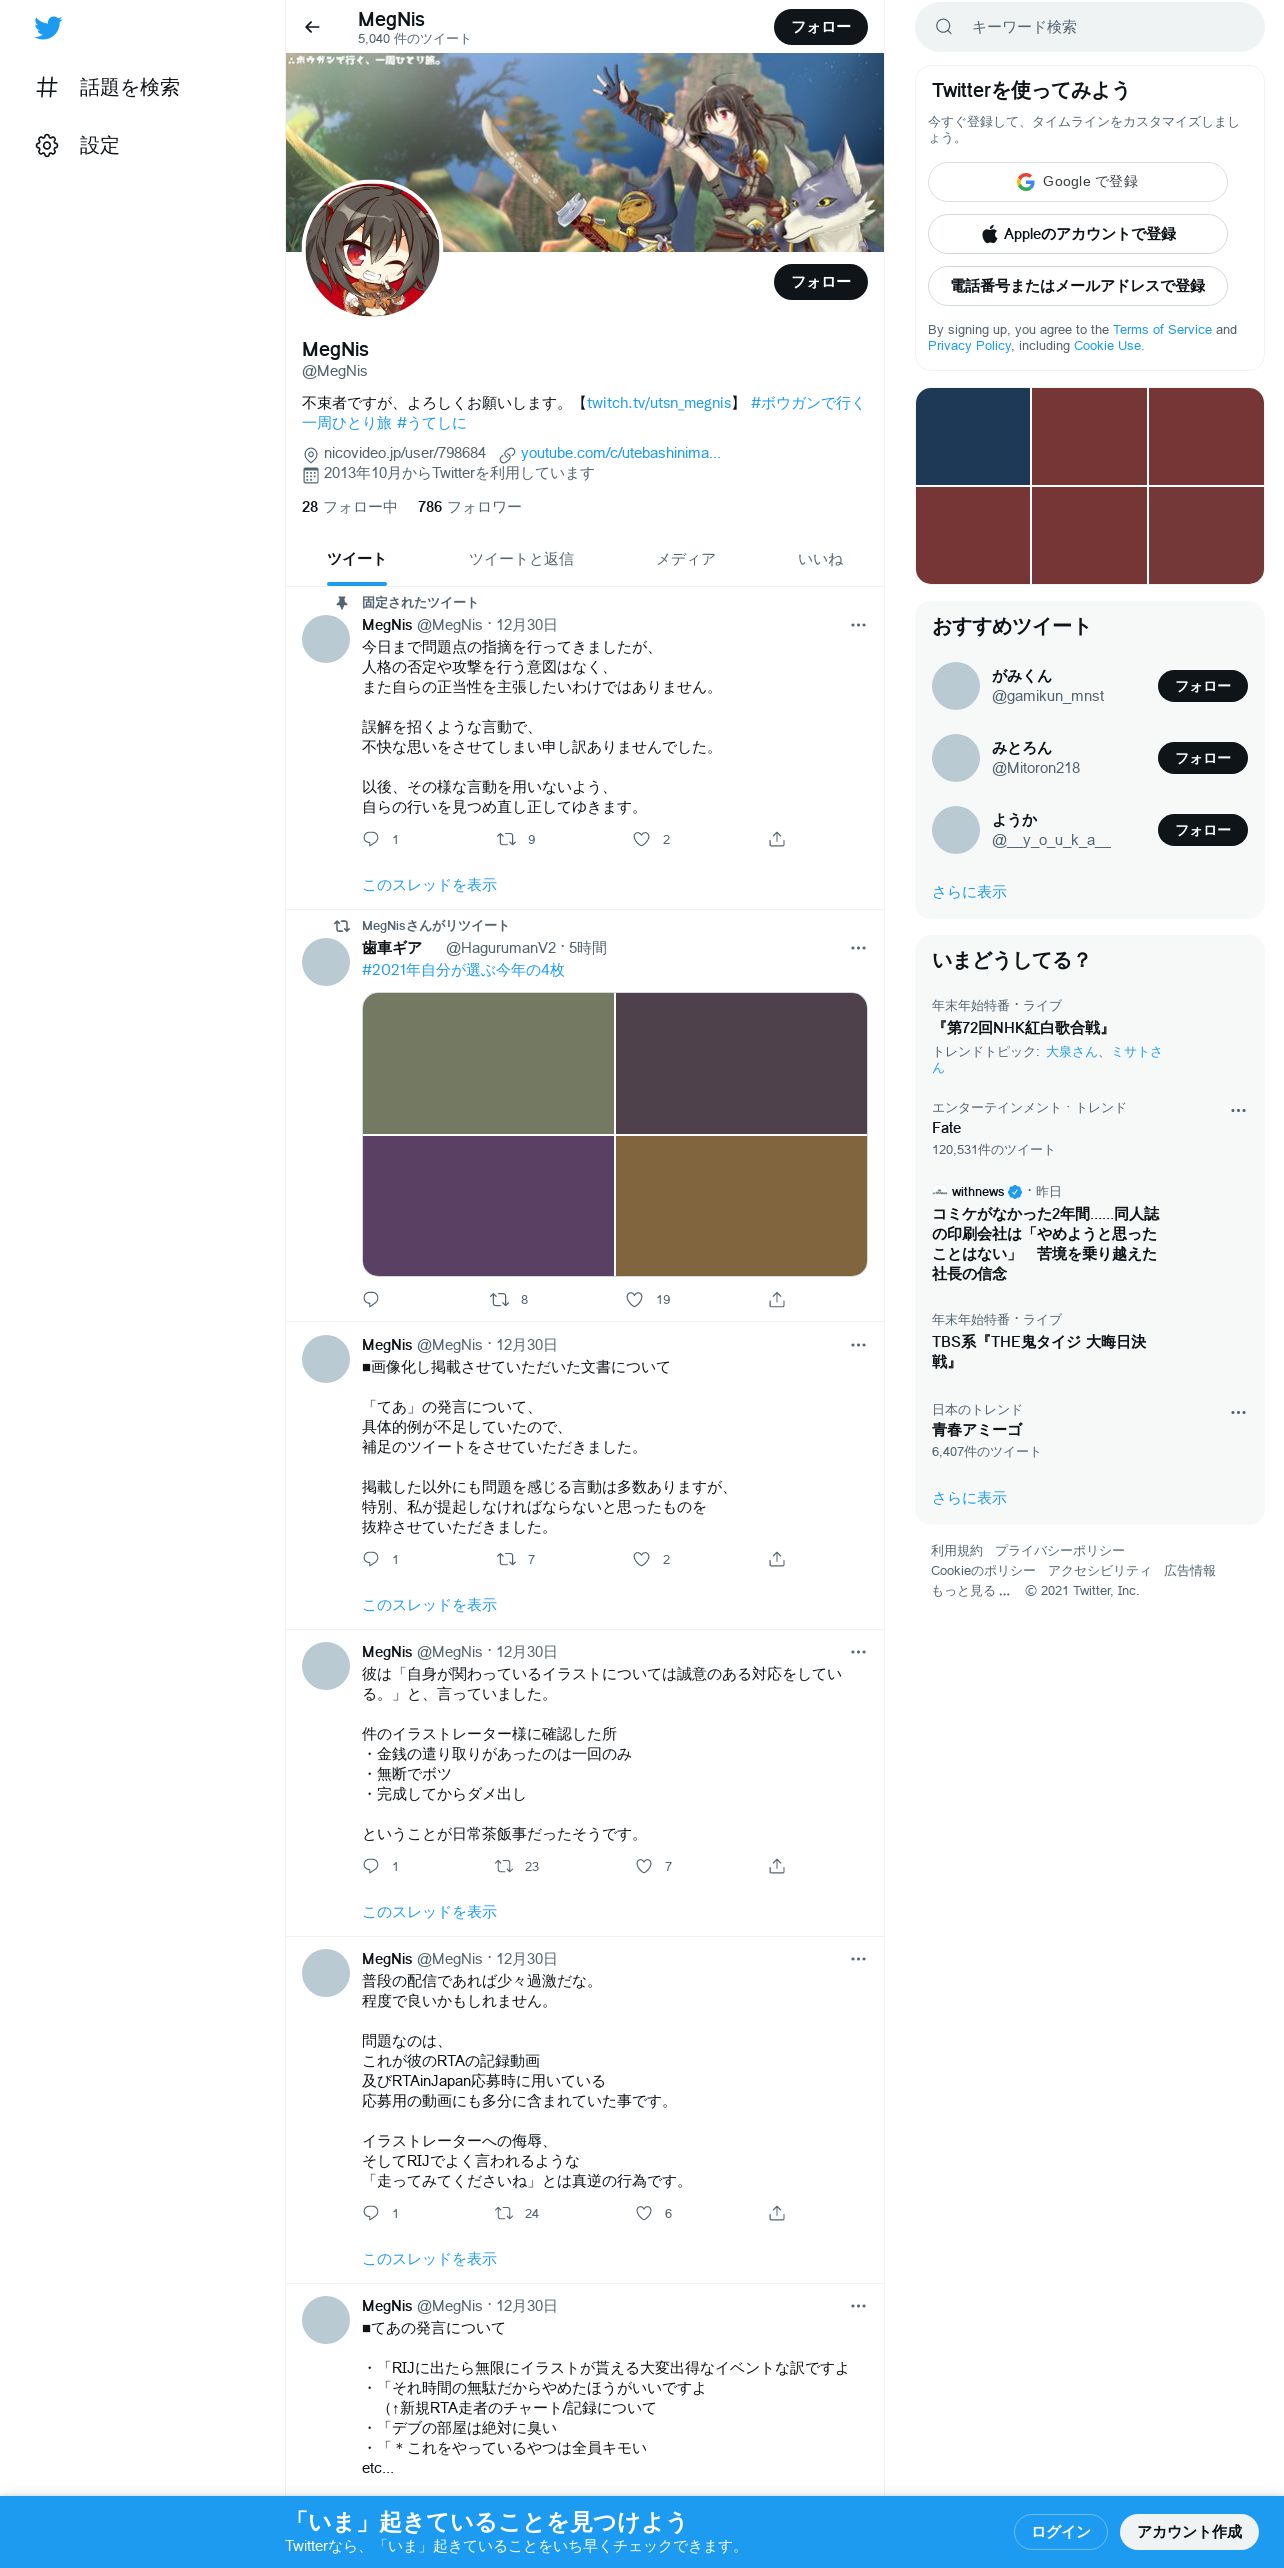This screenshot has width=1284, height=2568.
Task: Expand もっと見る footer links
Action: coord(970,1591)
